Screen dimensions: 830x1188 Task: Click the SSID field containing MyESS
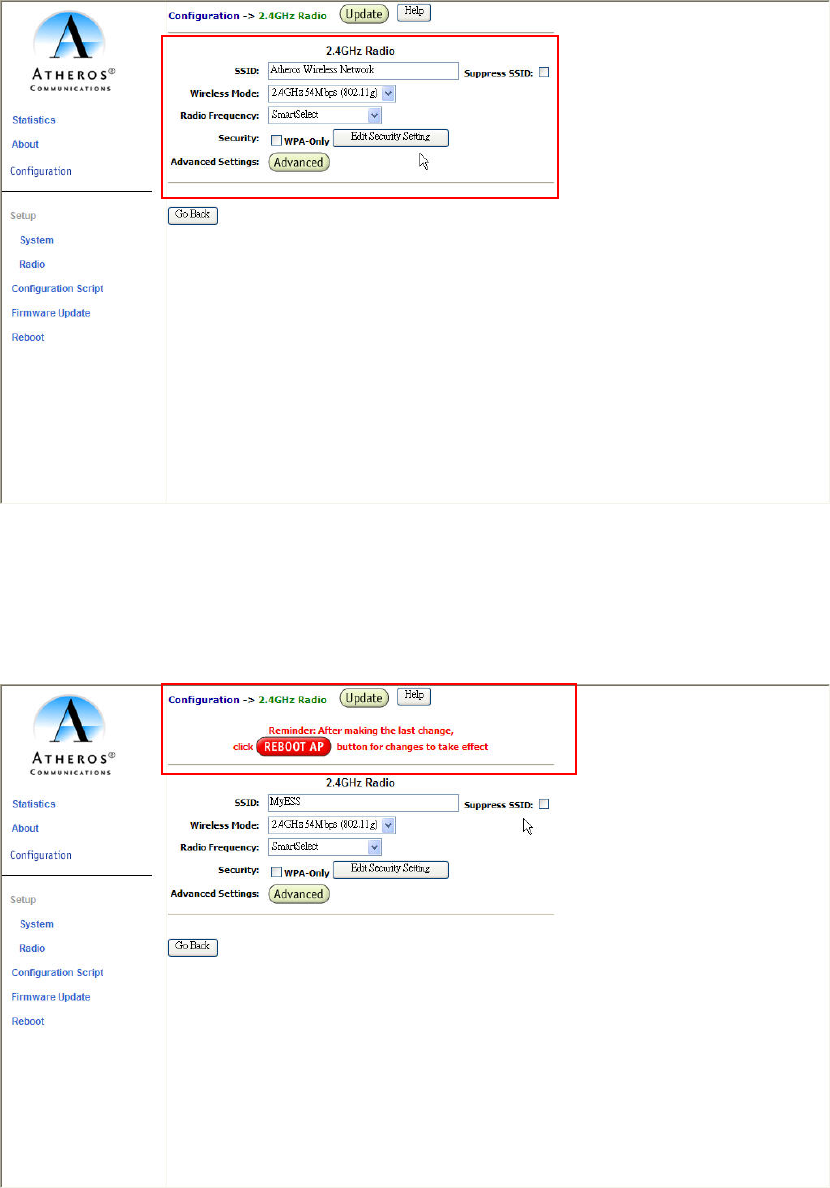363,803
